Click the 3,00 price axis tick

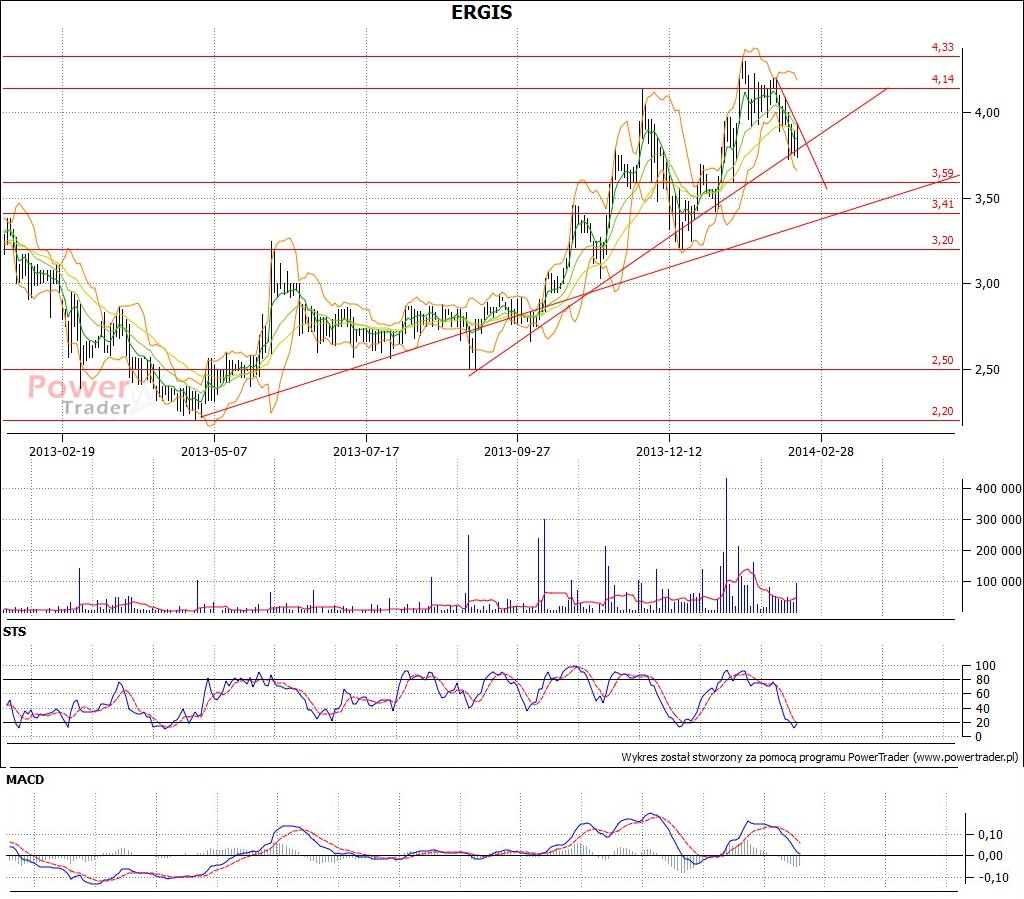[987, 283]
